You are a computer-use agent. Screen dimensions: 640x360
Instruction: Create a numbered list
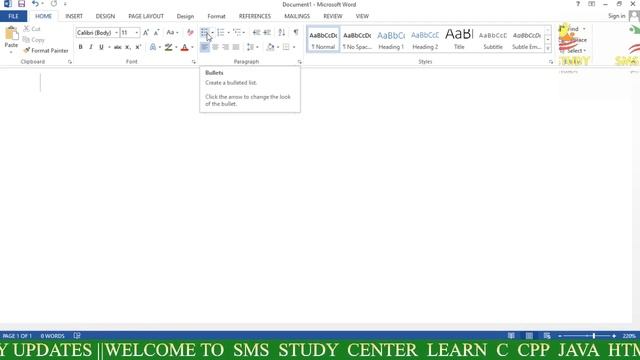tap(220, 32)
